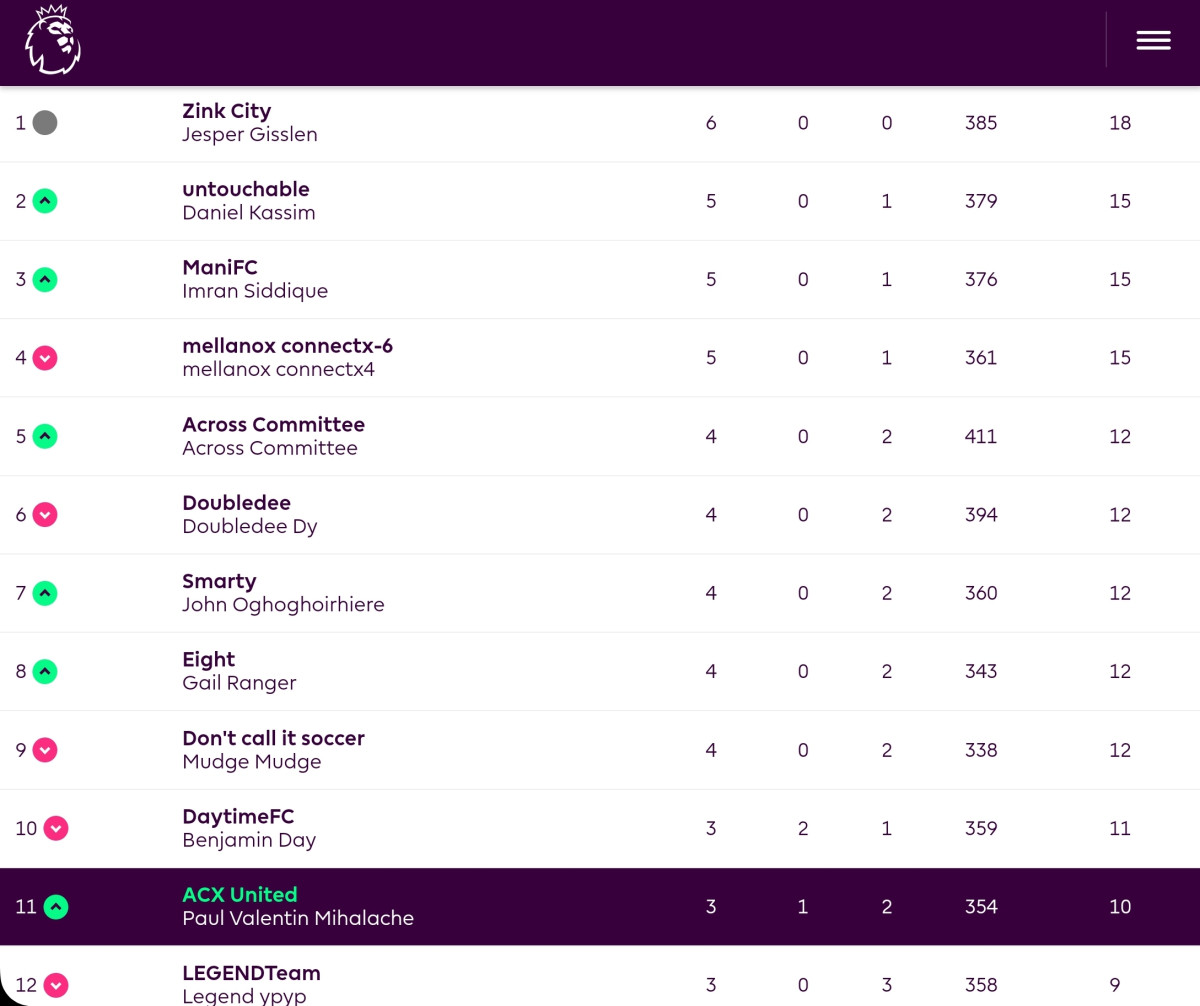Click the 411 score for Across Committee

click(981, 436)
